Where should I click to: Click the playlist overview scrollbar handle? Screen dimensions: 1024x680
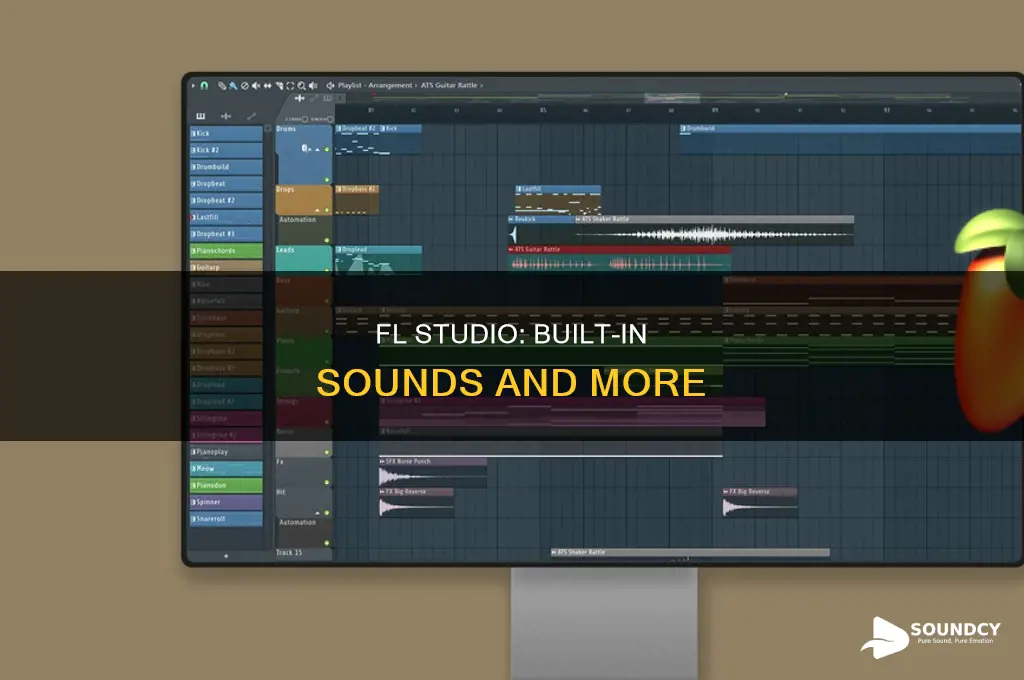[672, 99]
